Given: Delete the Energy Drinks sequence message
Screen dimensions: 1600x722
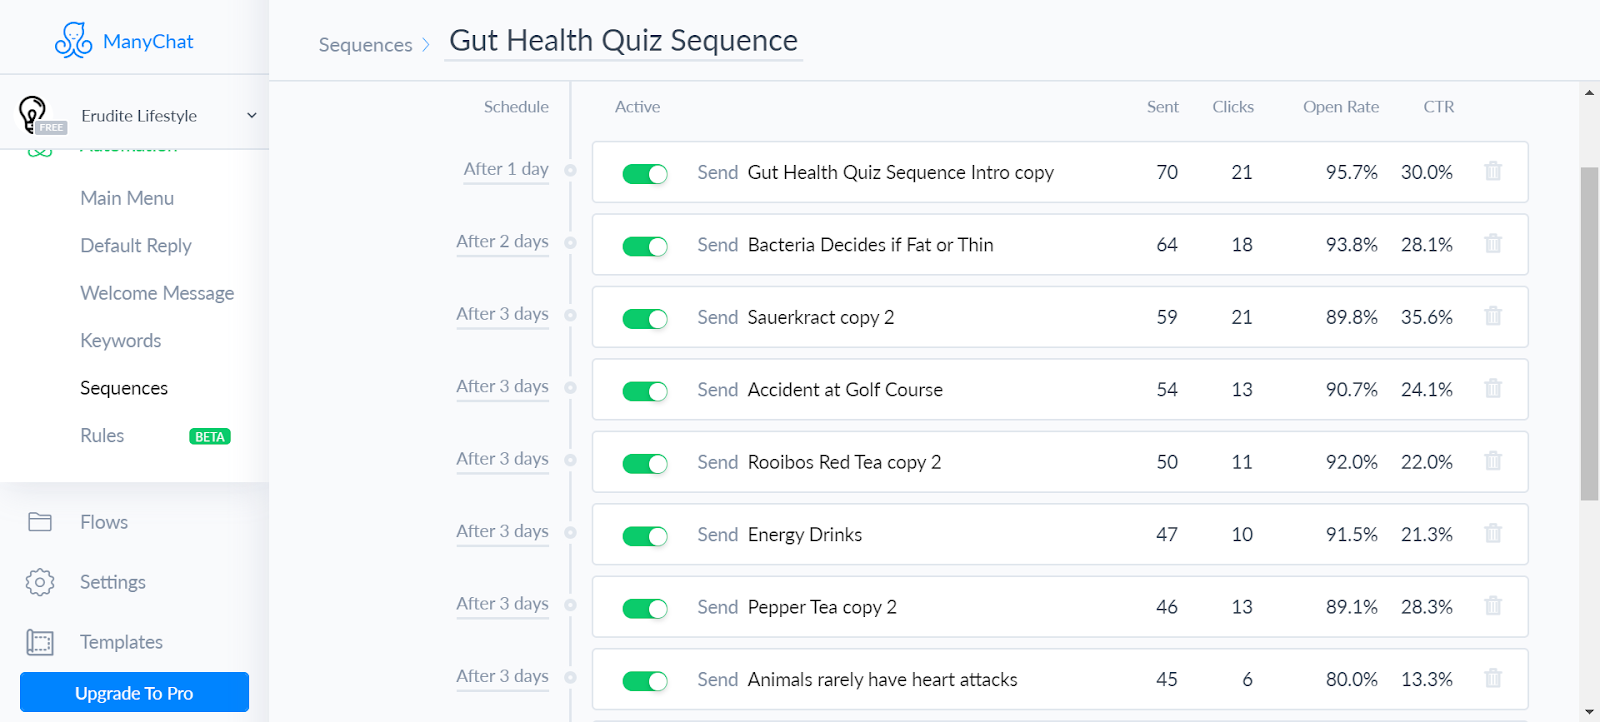Looking at the screenshot, I should 1493,534.
